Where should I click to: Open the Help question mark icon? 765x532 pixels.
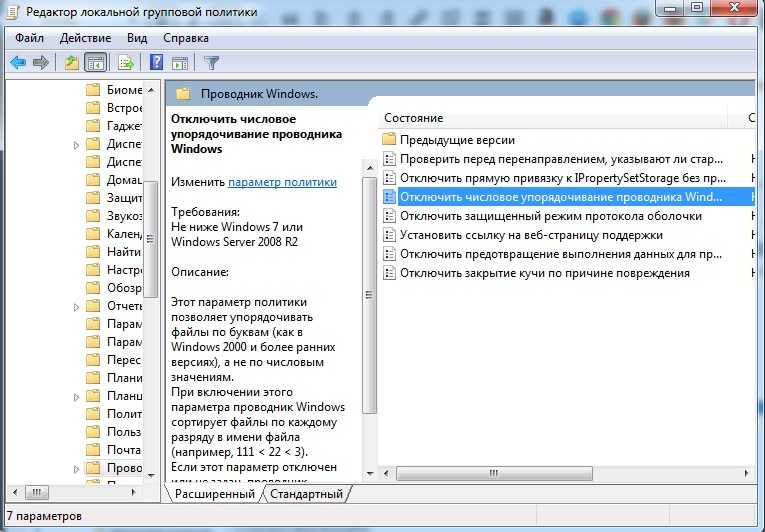tap(157, 62)
